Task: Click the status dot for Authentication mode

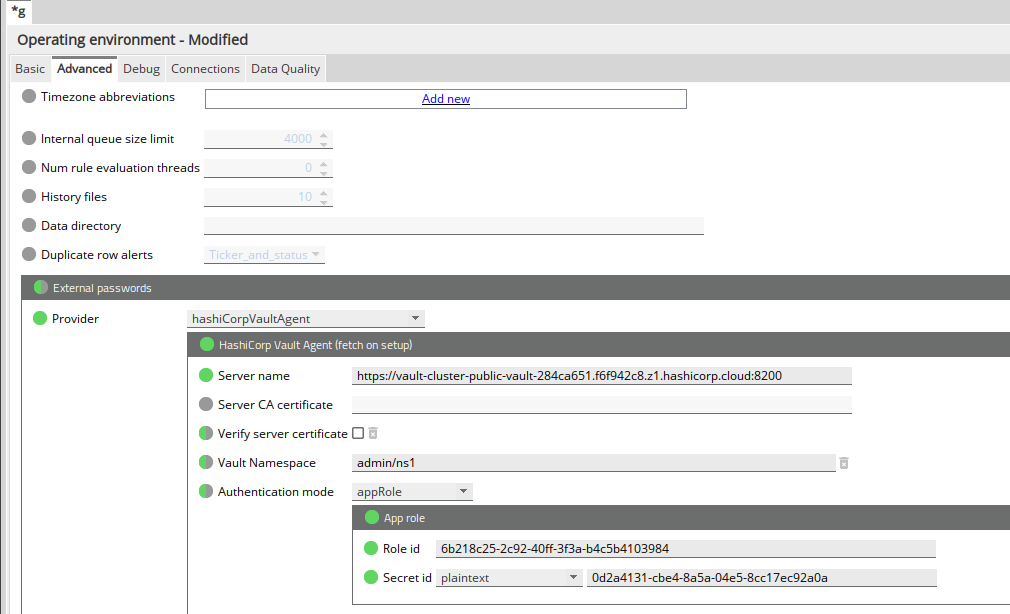Action: 206,492
